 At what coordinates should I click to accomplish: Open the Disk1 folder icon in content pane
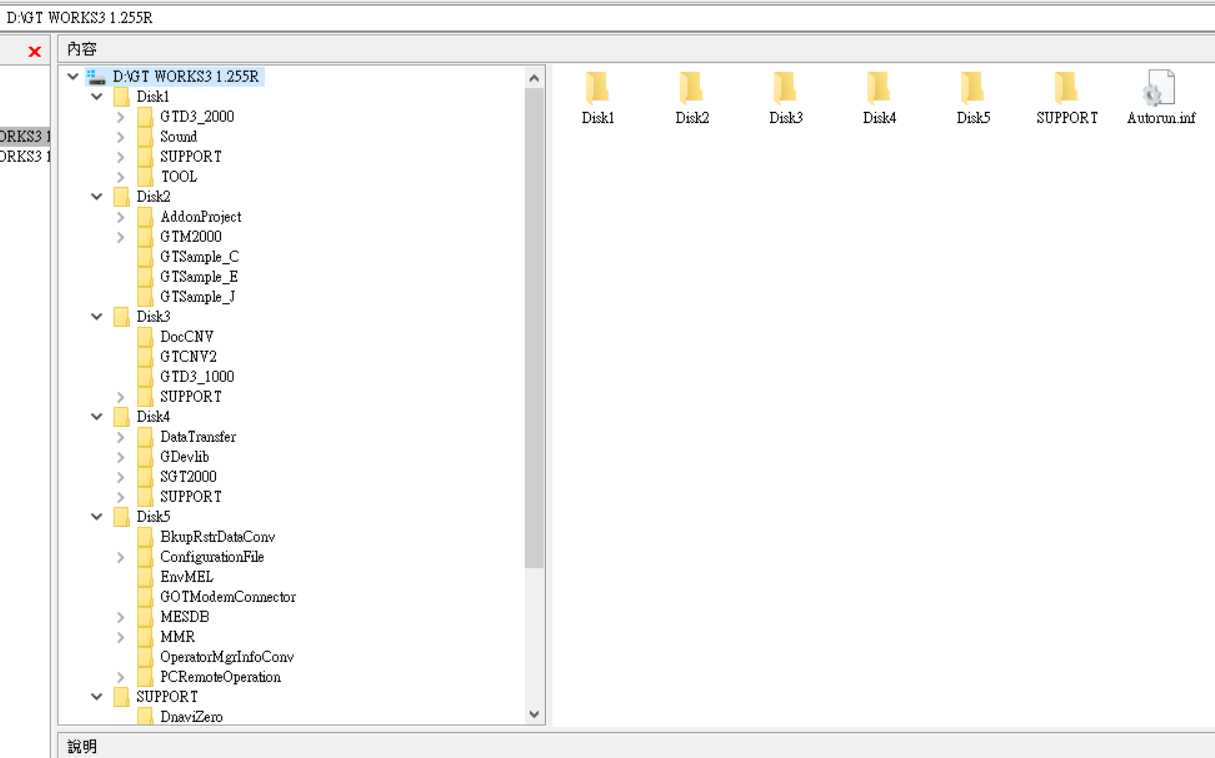pyautogui.click(x=597, y=89)
